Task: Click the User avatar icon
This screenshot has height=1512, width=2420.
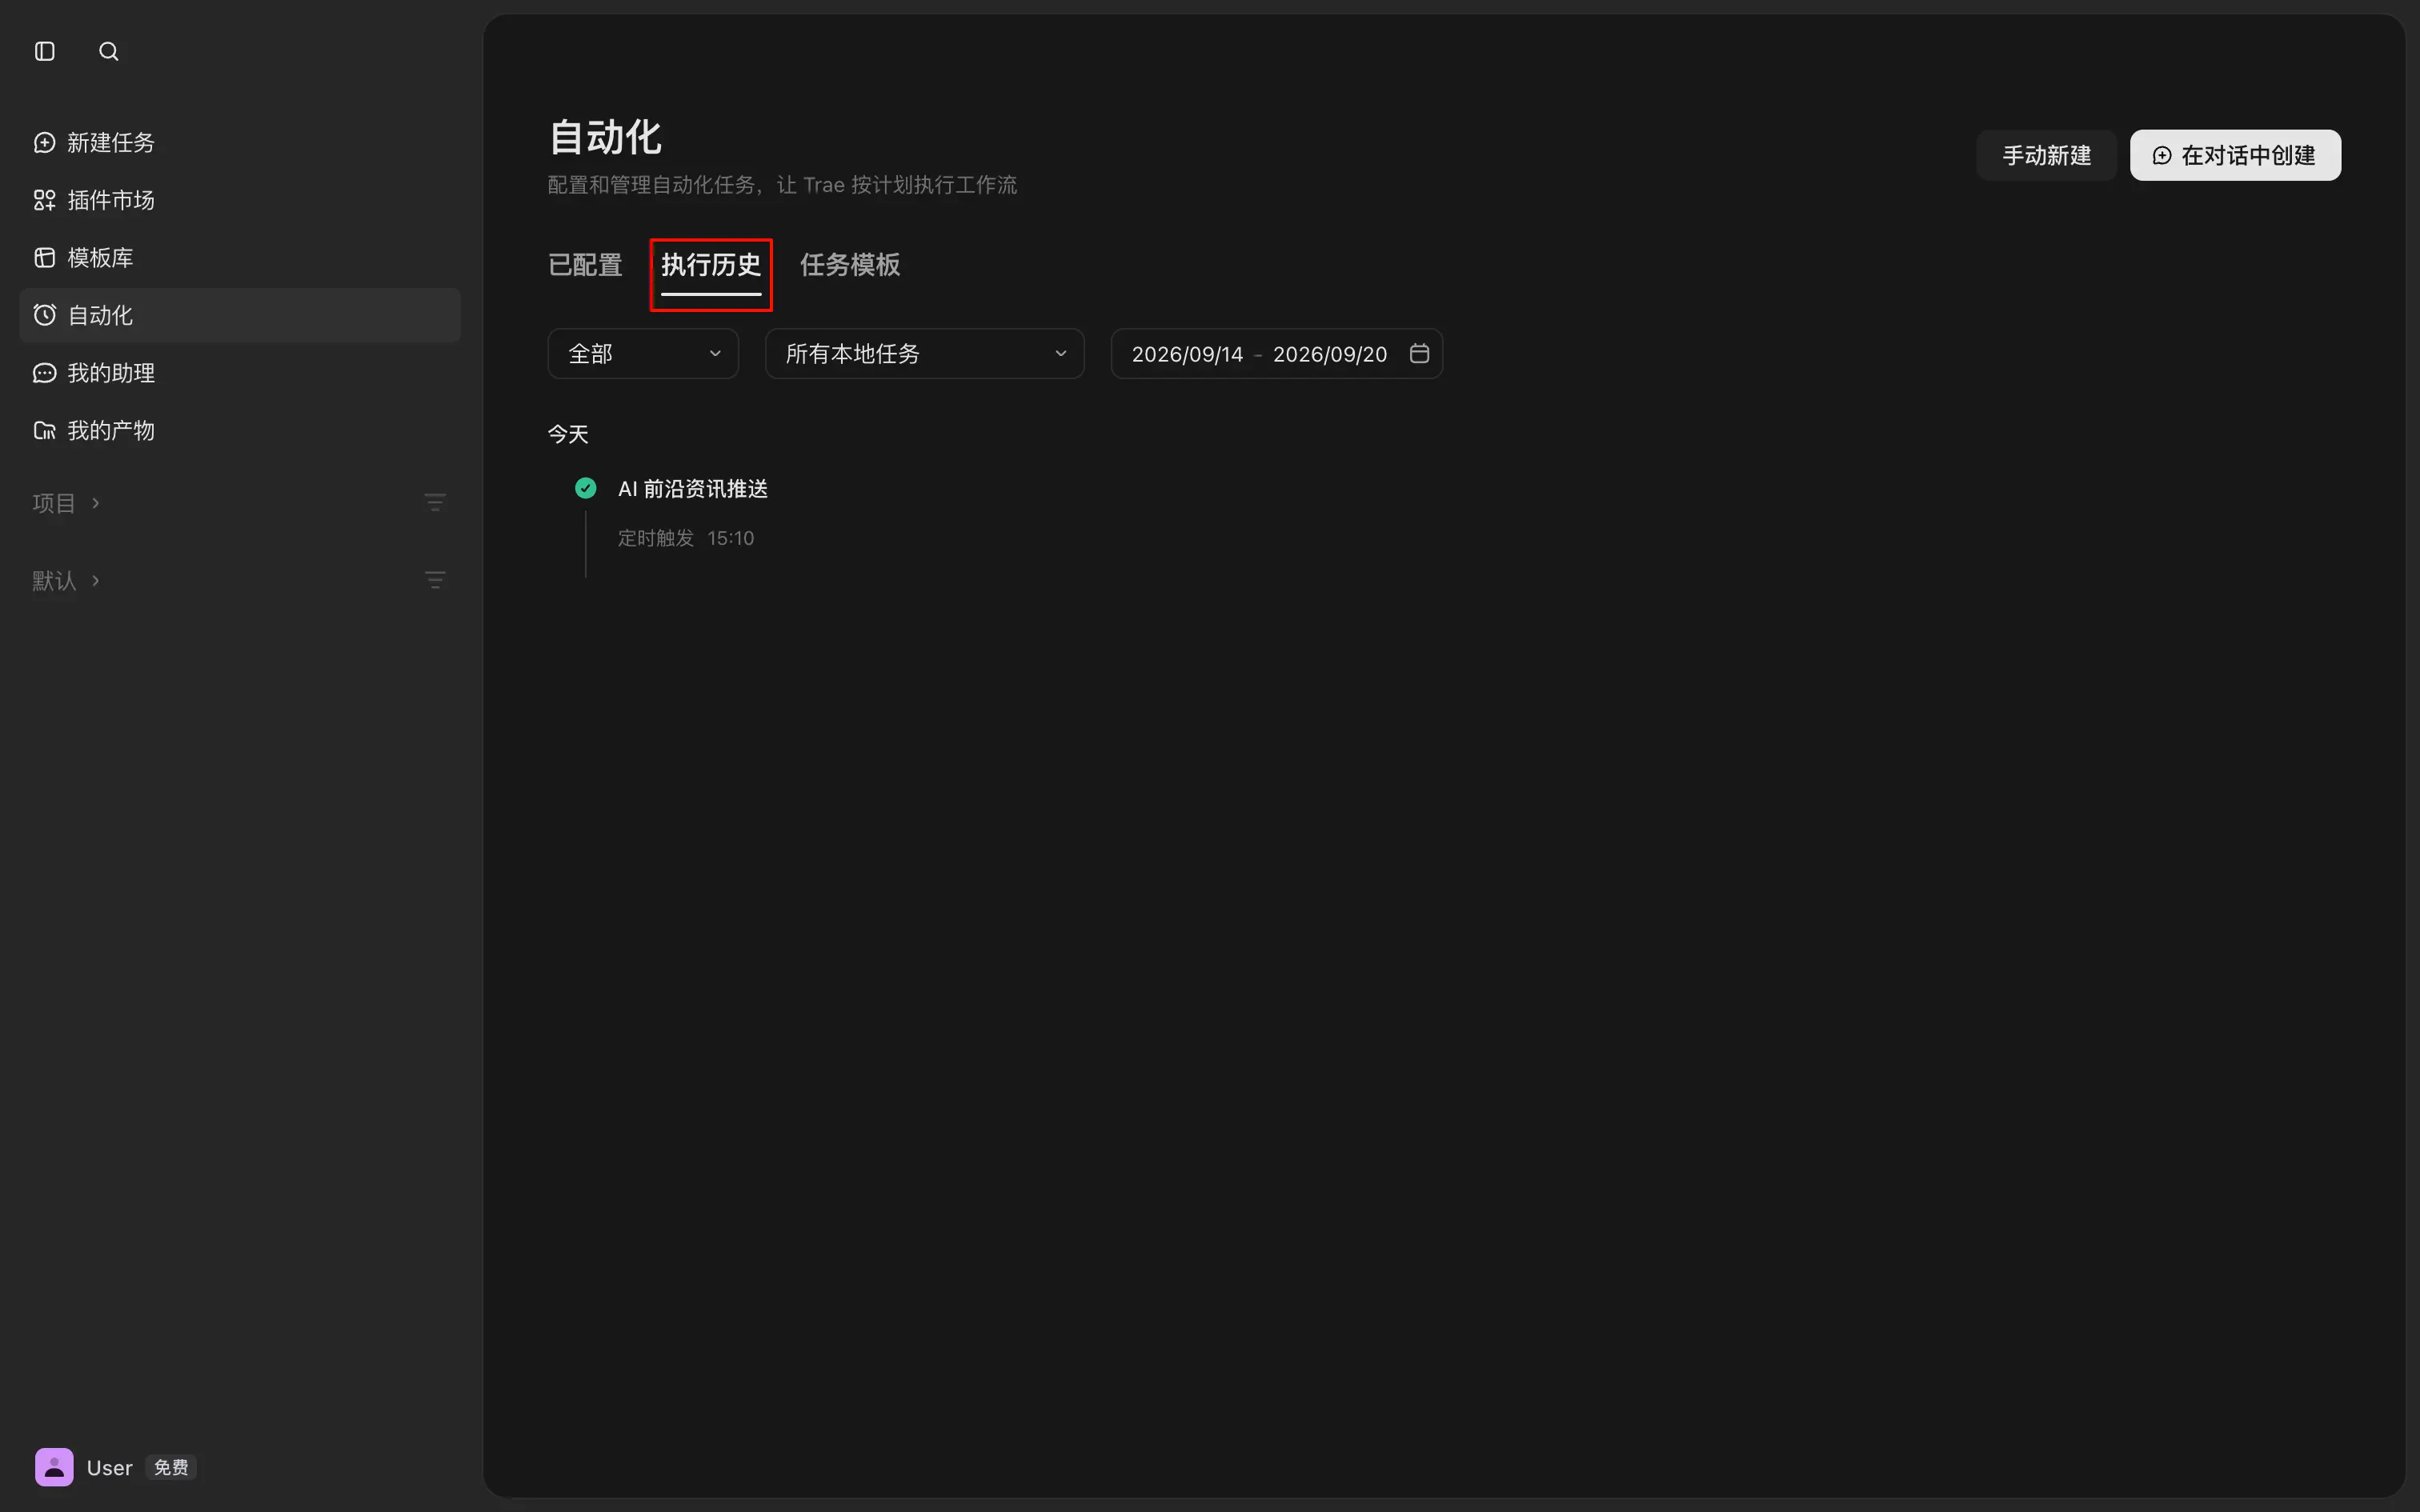Action: click(54, 1467)
